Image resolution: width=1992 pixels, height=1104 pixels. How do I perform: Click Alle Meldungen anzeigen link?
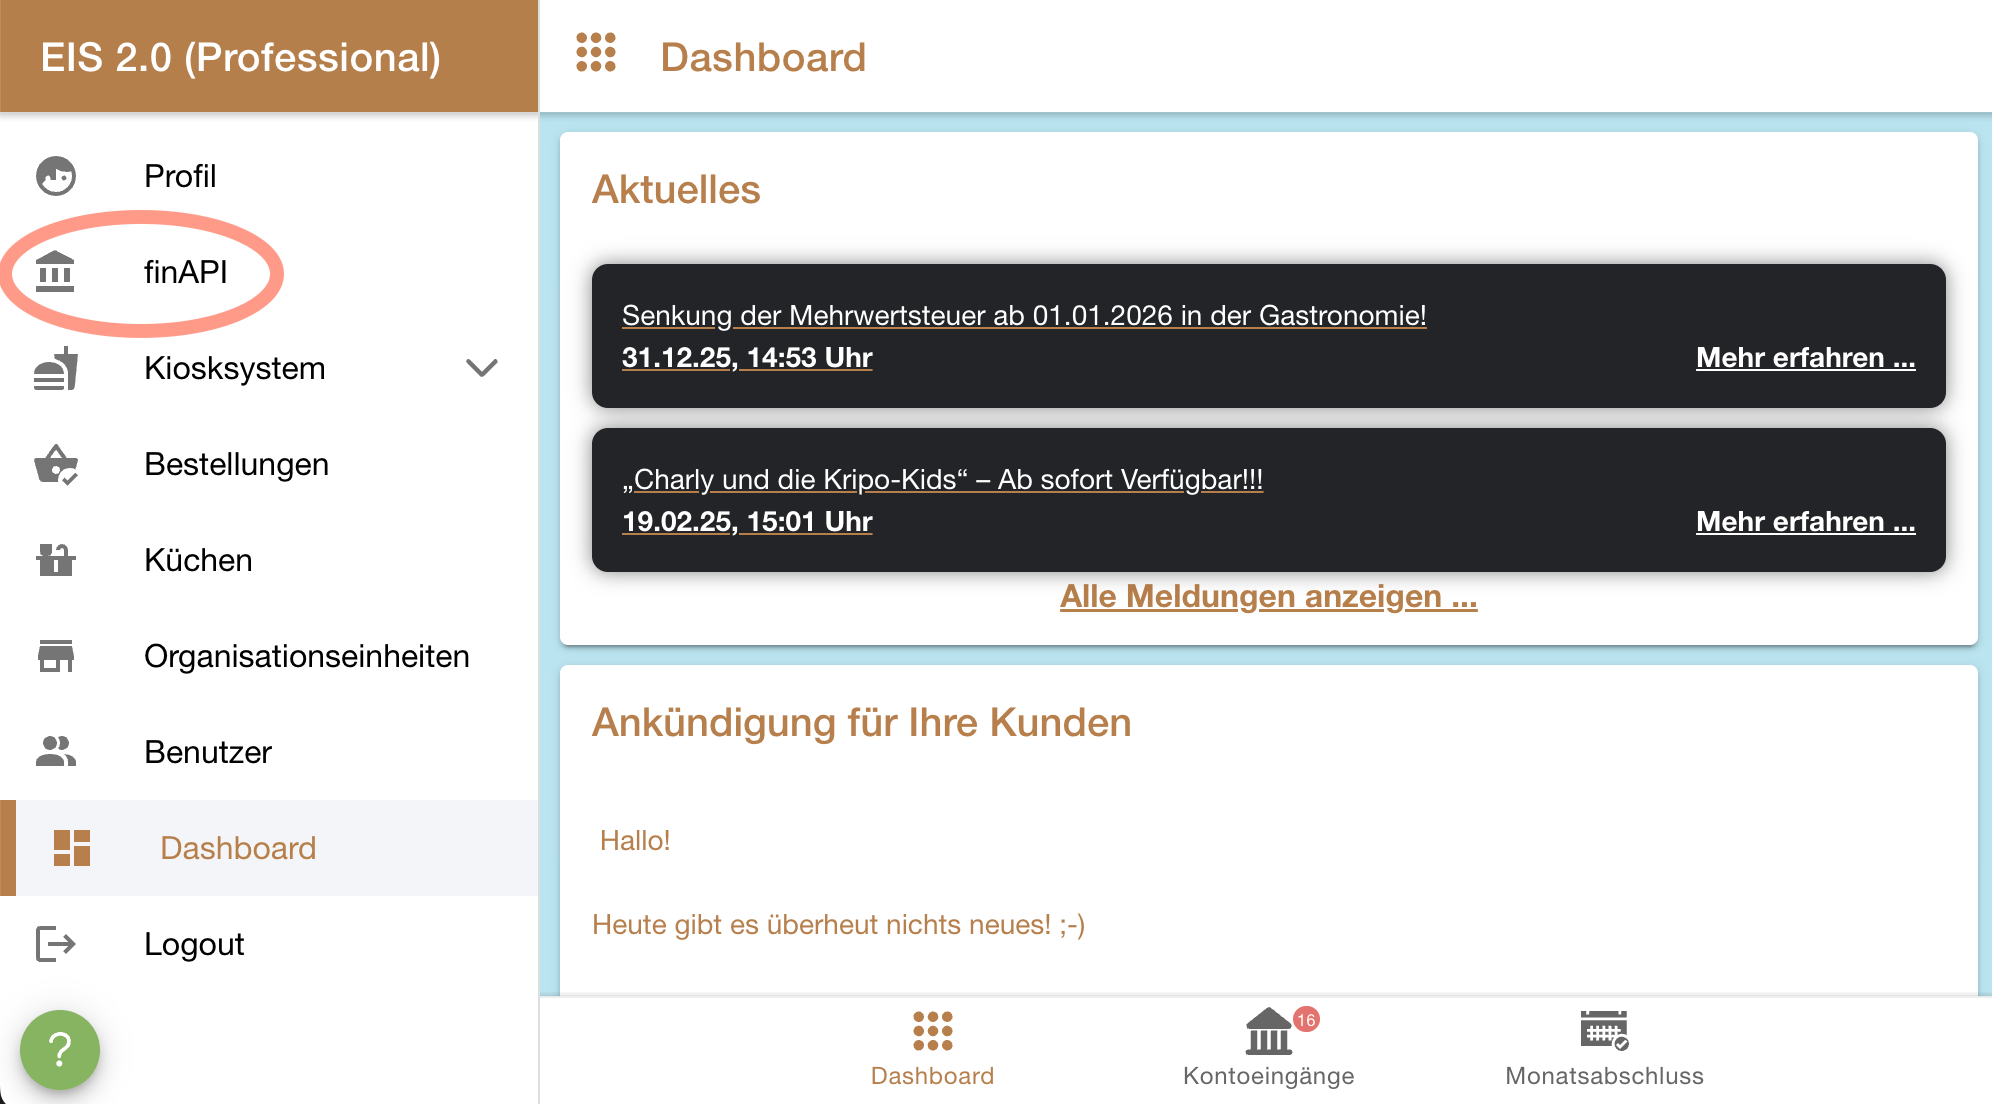pyautogui.click(x=1268, y=597)
